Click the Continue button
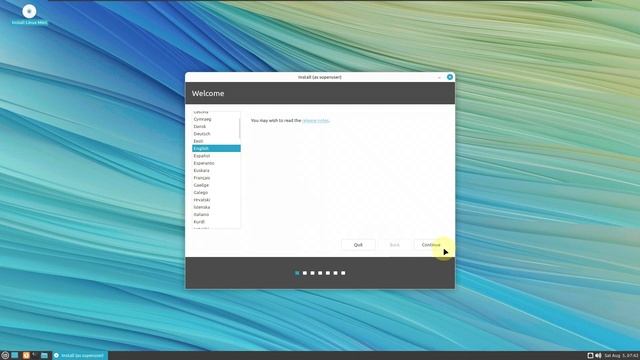Viewport: 640px width, 360px height. [x=431, y=245]
